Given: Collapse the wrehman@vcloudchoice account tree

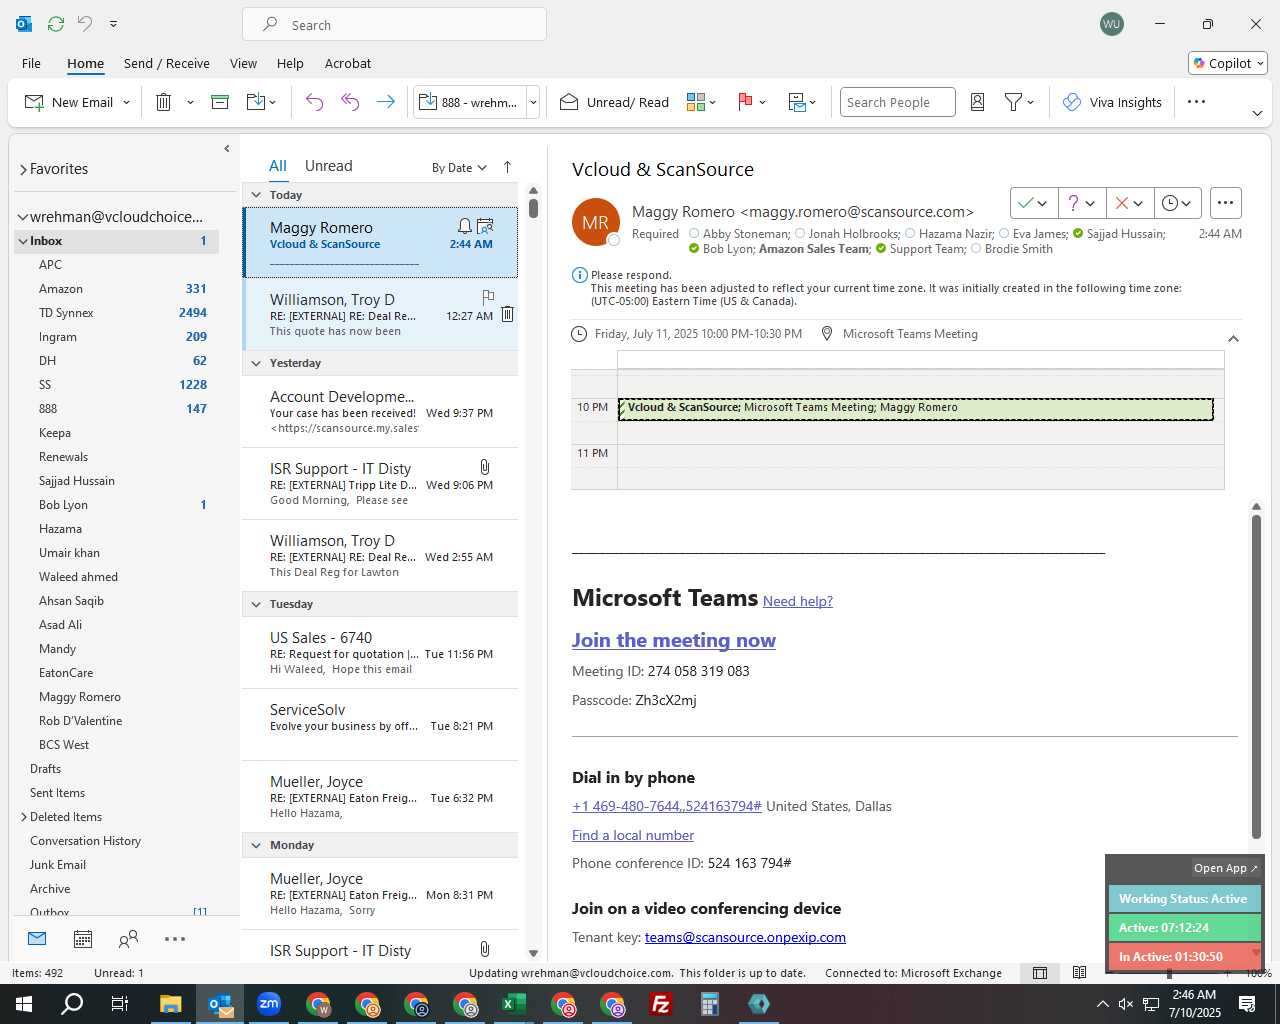Looking at the screenshot, I should (x=22, y=217).
